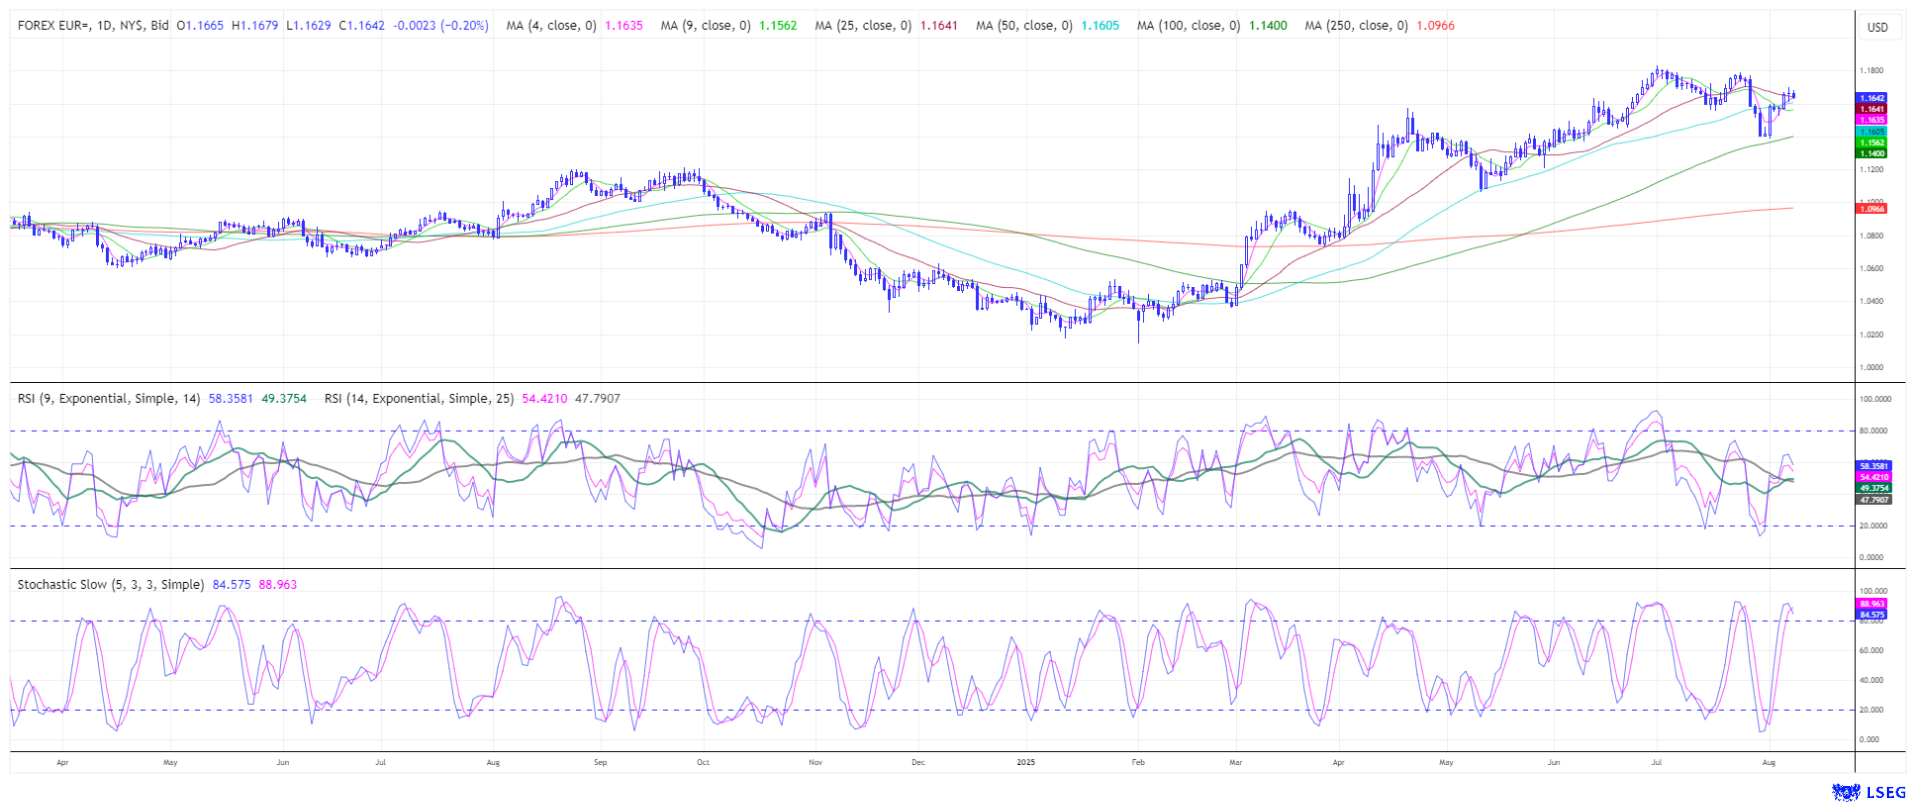The image size is (1916, 803).
Task: Click the MA (4, close, 0) legend
Action: coord(550,26)
